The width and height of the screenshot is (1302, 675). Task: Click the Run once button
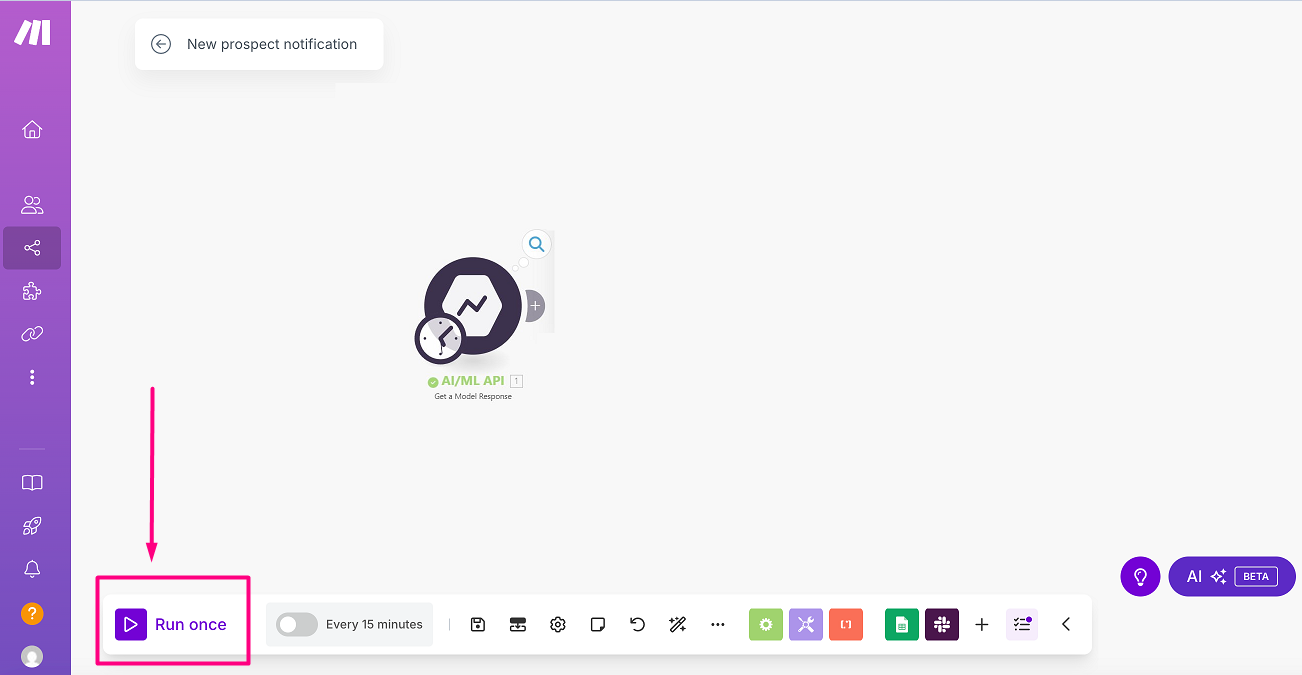coord(172,624)
